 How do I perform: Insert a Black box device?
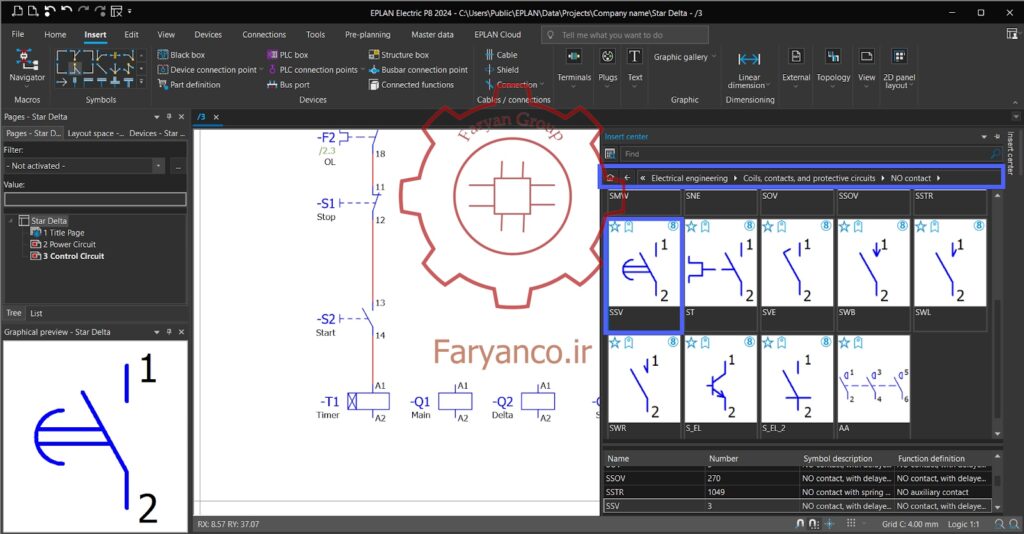(181, 55)
